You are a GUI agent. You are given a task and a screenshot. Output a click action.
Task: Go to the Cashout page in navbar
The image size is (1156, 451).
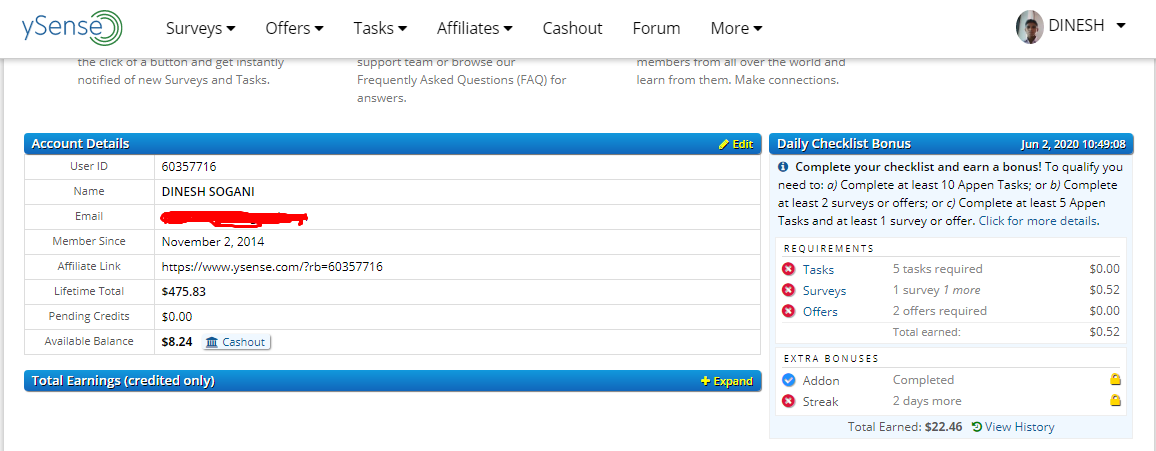(572, 28)
